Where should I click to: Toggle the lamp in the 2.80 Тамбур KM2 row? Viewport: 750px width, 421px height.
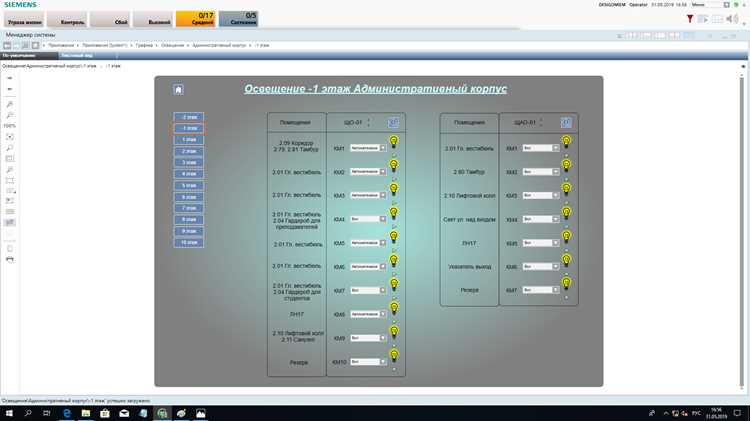[566, 166]
